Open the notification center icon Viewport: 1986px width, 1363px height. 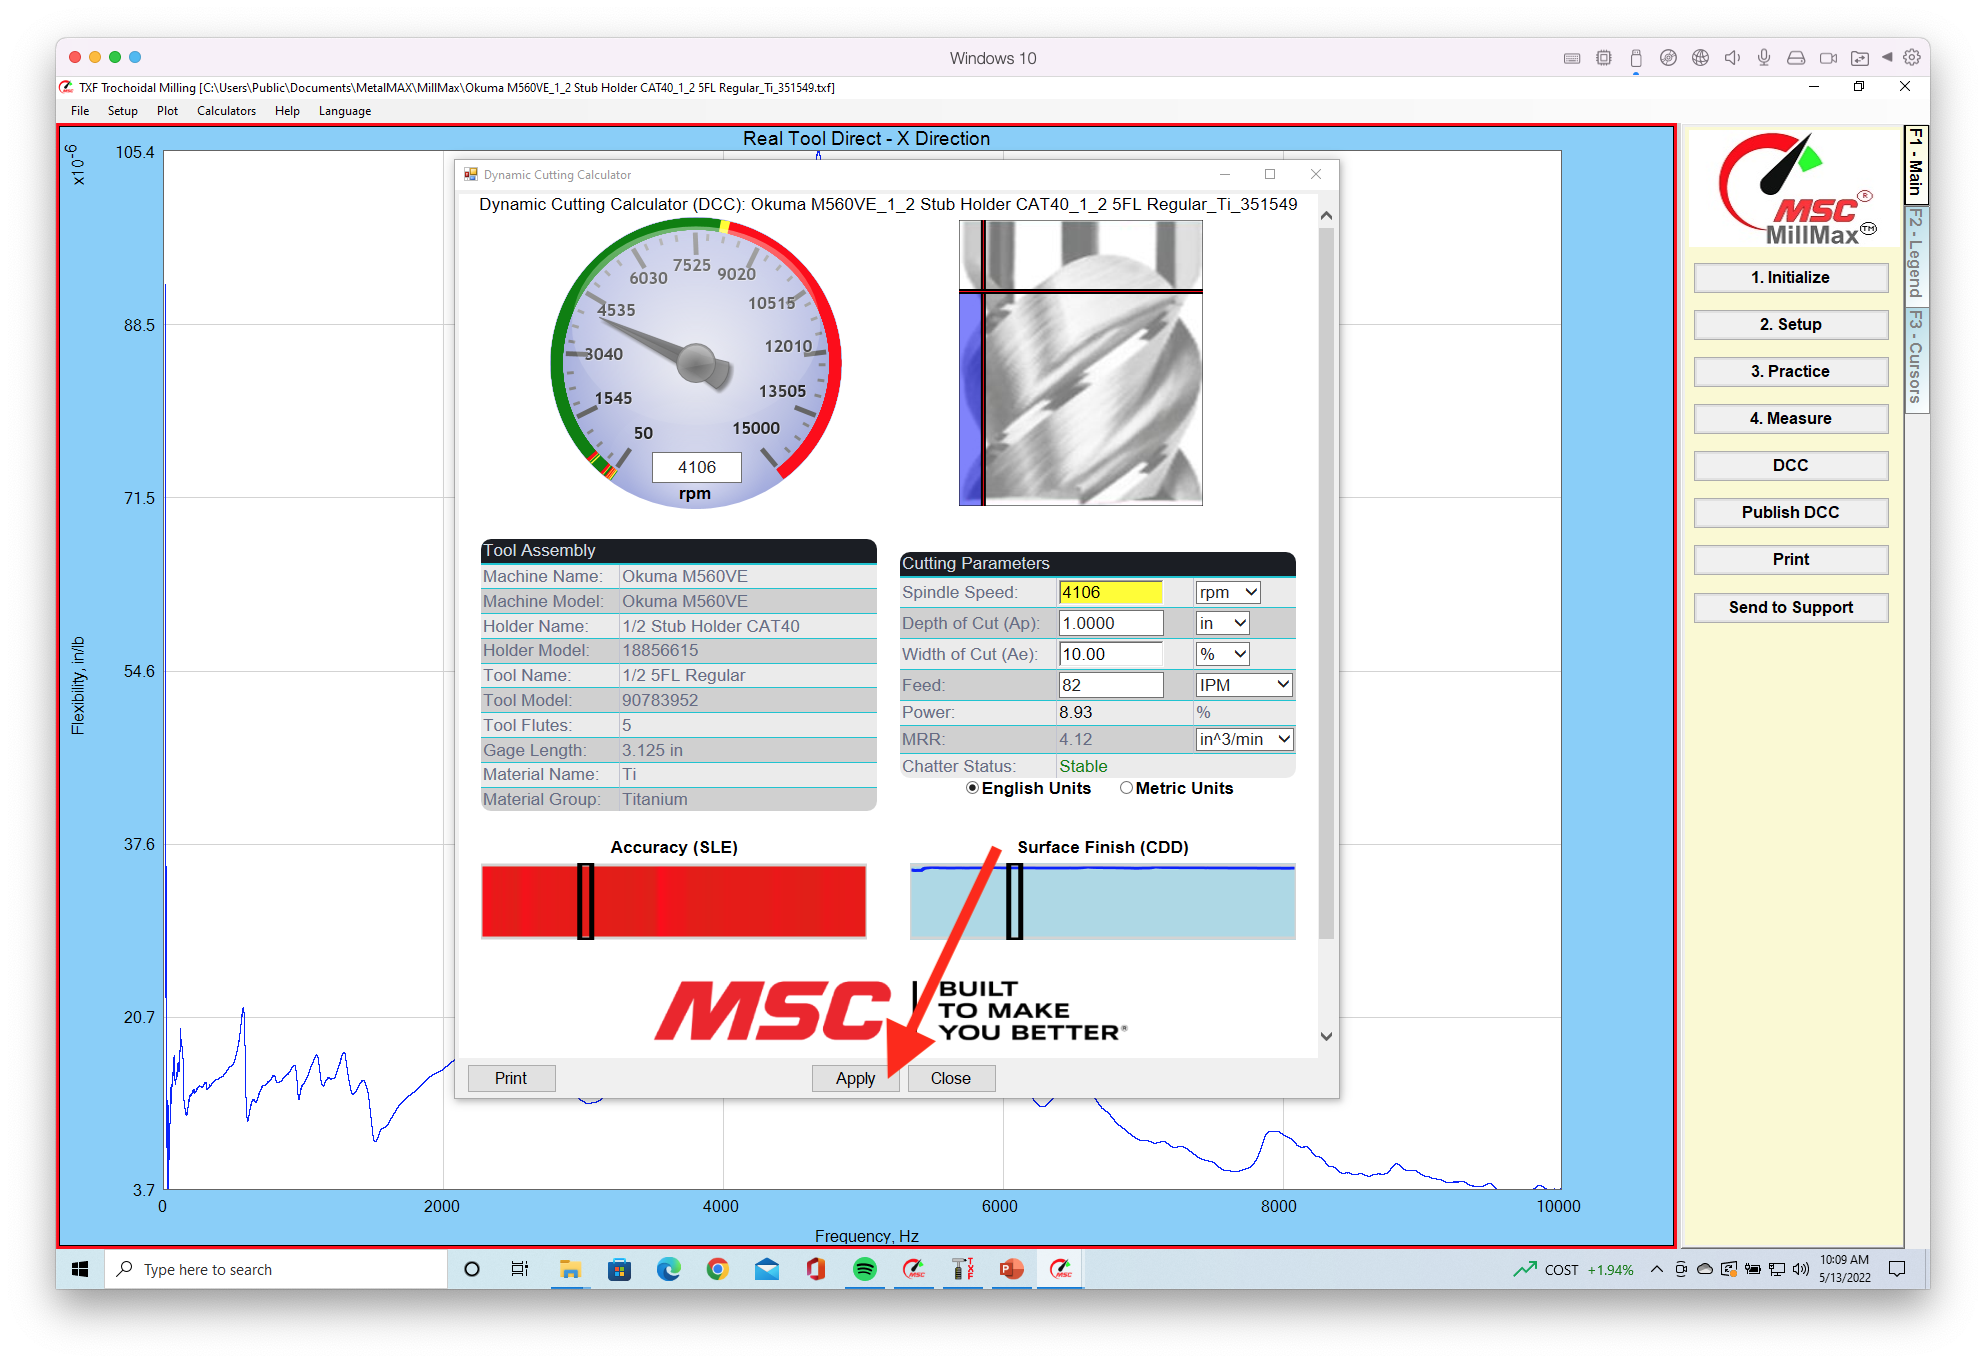click(1897, 1269)
